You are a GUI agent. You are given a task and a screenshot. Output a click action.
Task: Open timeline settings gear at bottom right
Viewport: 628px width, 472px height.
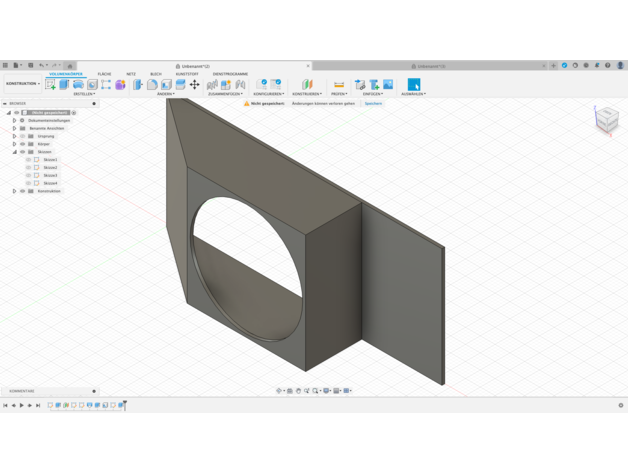(620, 405)
